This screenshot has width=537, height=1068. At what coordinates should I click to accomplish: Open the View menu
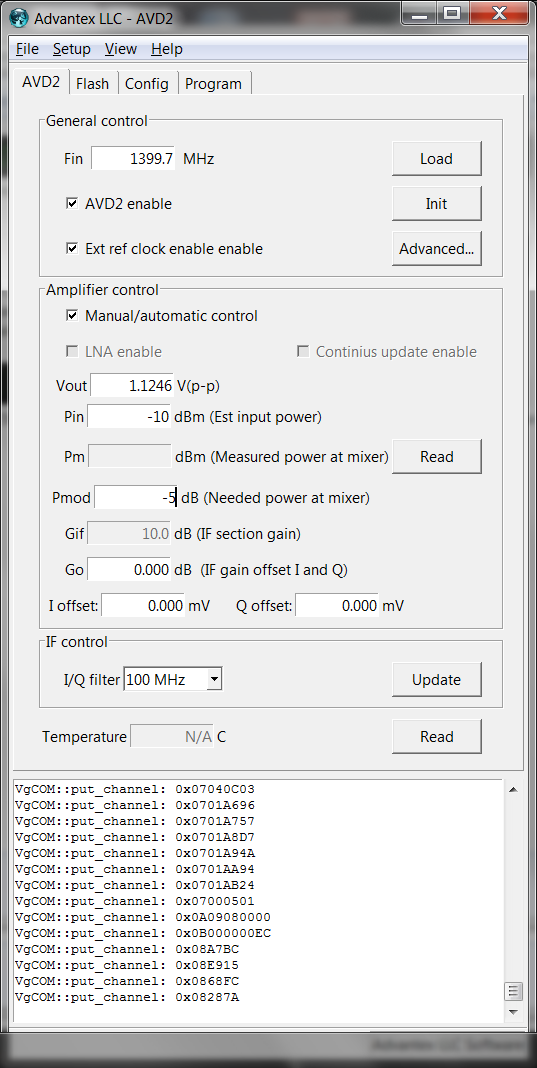tap(121, 49)
